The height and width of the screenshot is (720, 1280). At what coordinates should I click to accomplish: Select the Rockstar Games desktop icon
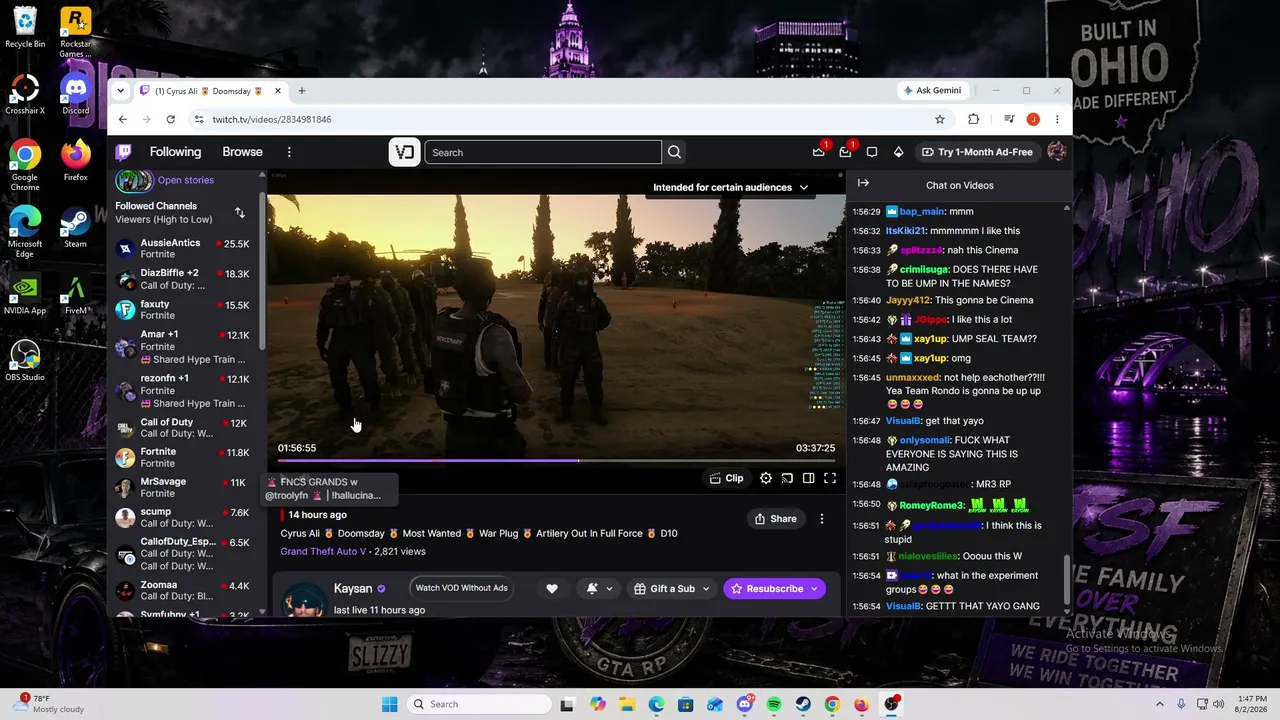(76, 32)
